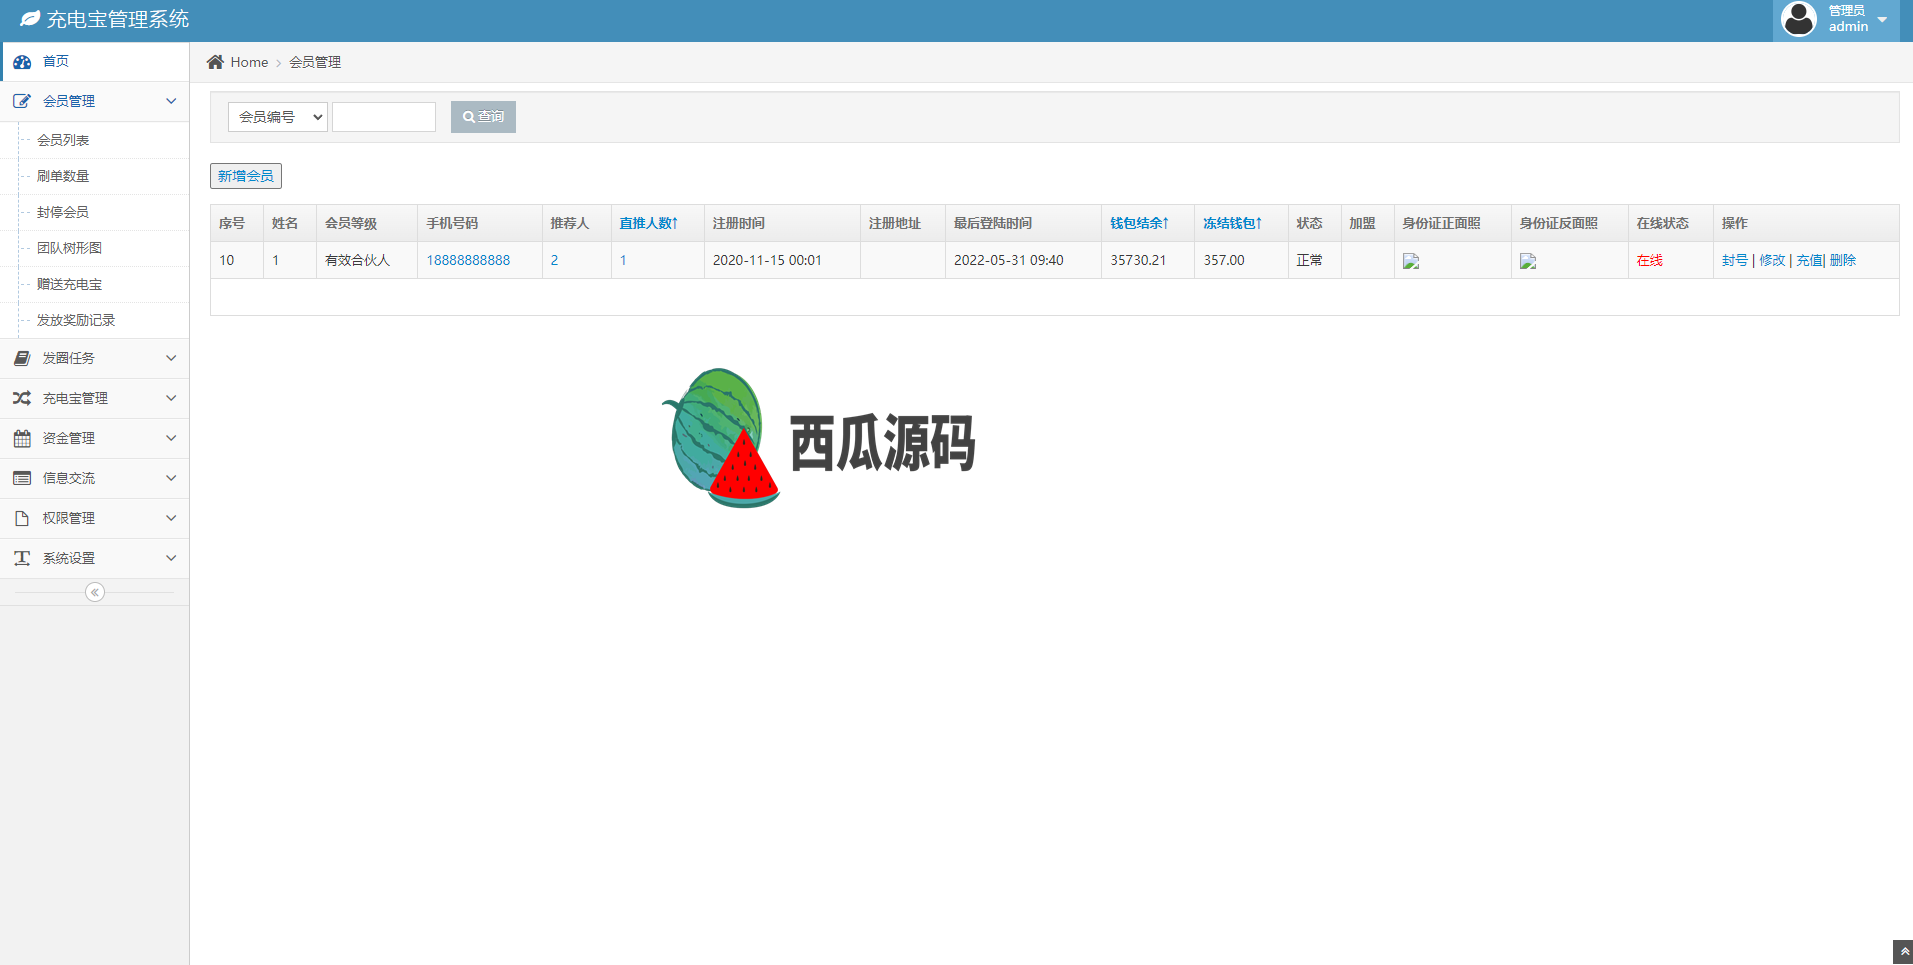Click 删除 action for member 10
The width and height of the screenshot is (1913, 965).
(1843, 260)
